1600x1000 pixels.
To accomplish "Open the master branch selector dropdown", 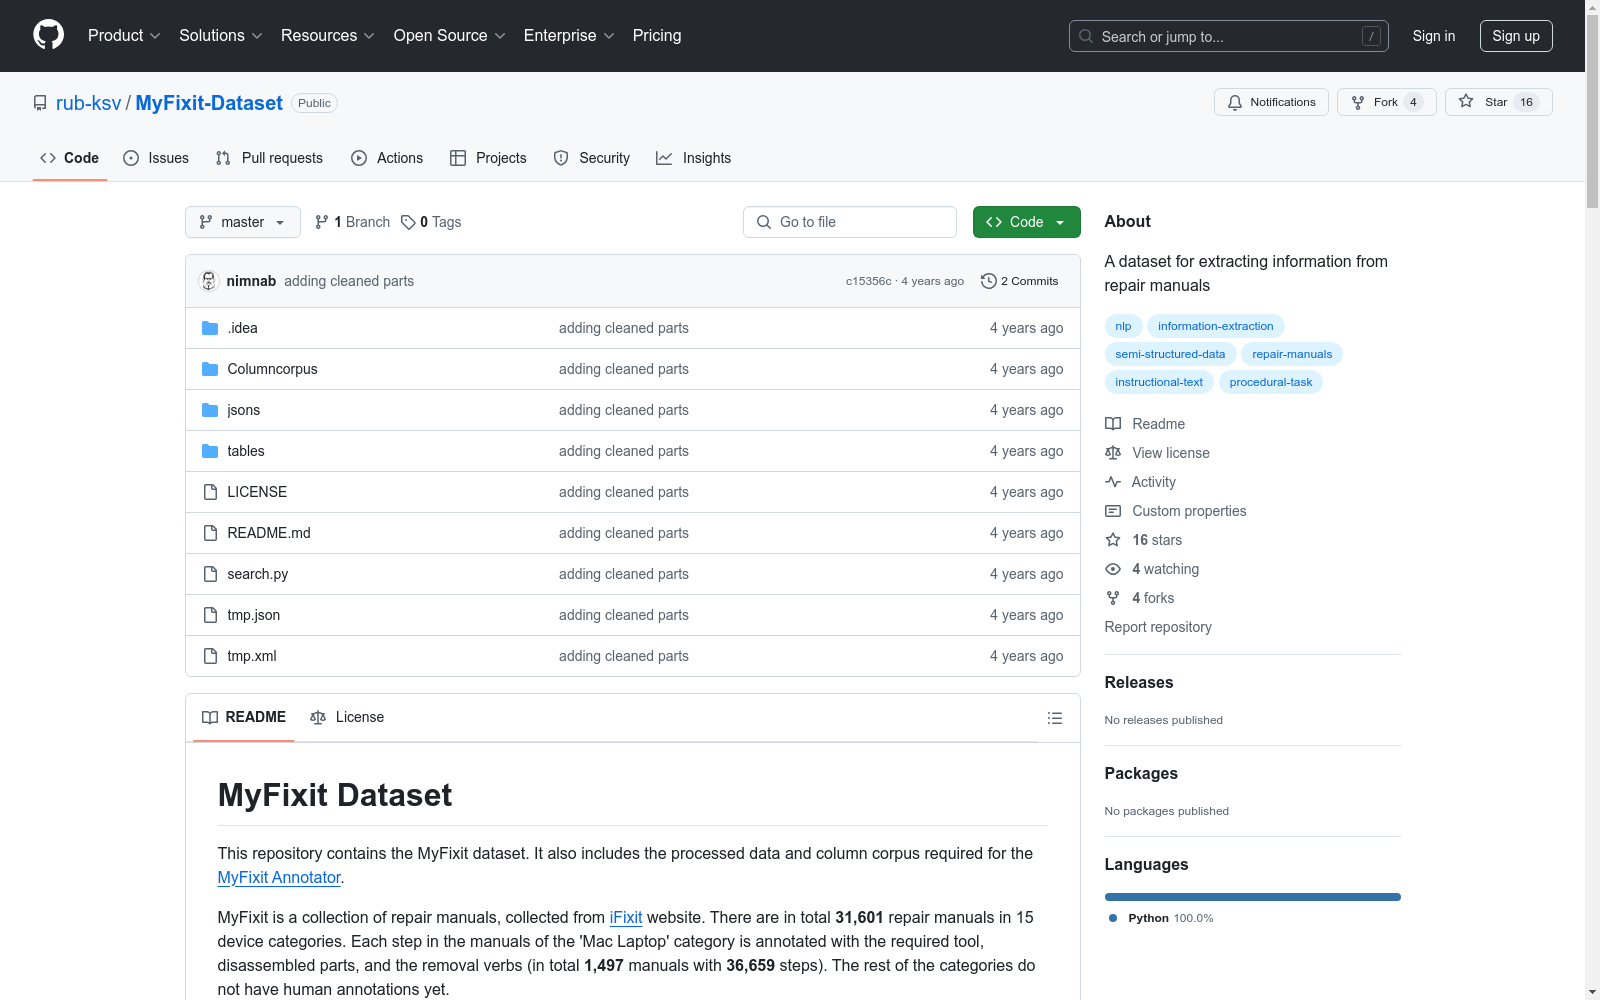I will (243, 222).
